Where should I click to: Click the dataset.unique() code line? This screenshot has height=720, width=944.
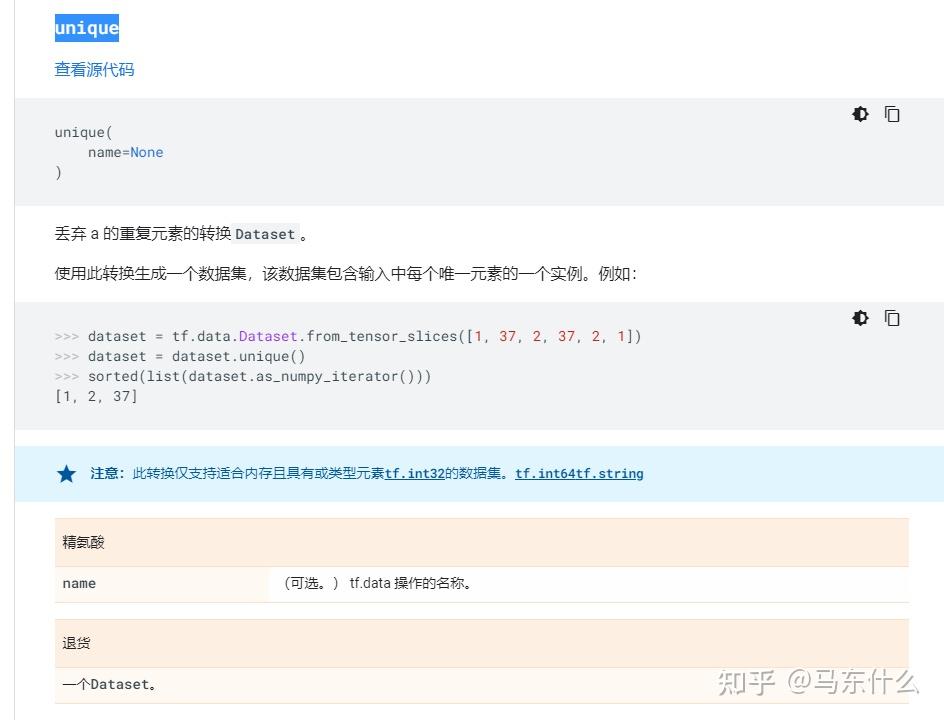click(196, 357)
